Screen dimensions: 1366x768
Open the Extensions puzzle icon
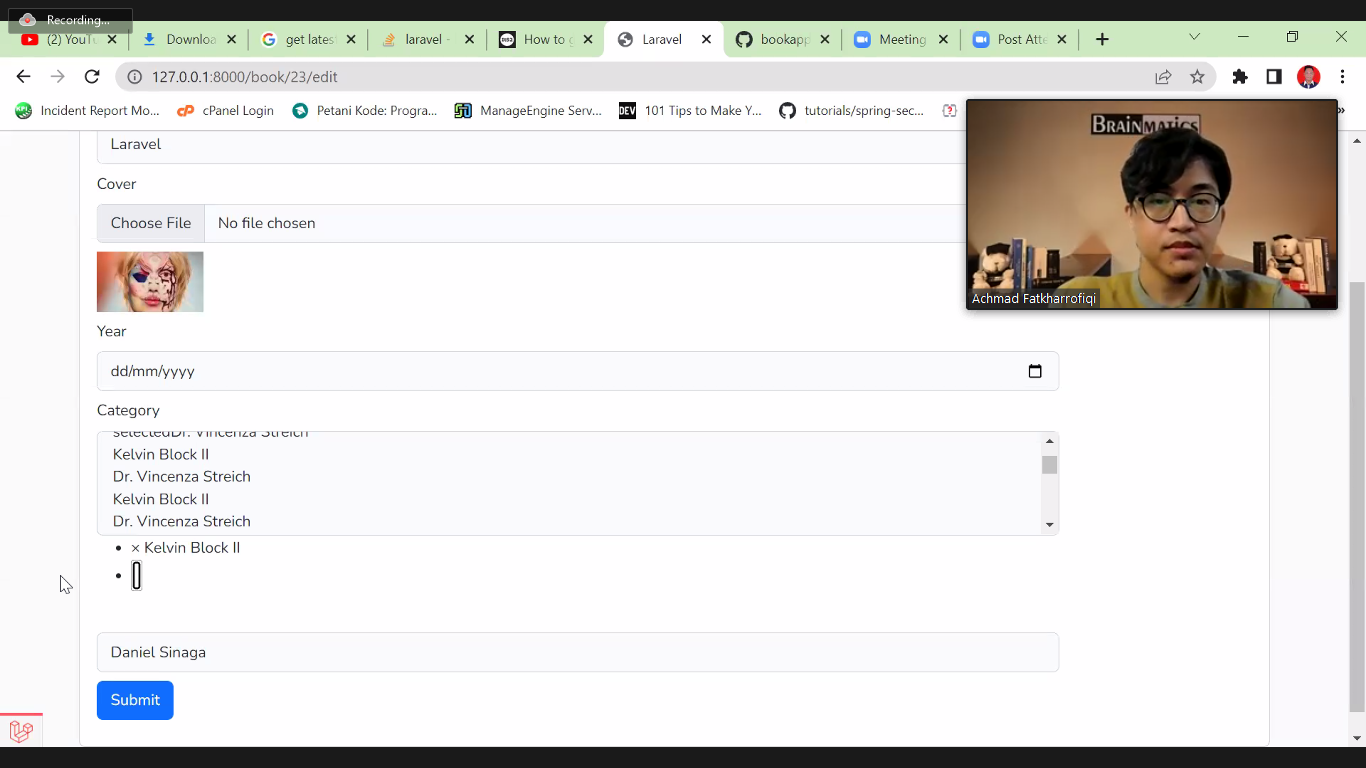point(1240,77)
